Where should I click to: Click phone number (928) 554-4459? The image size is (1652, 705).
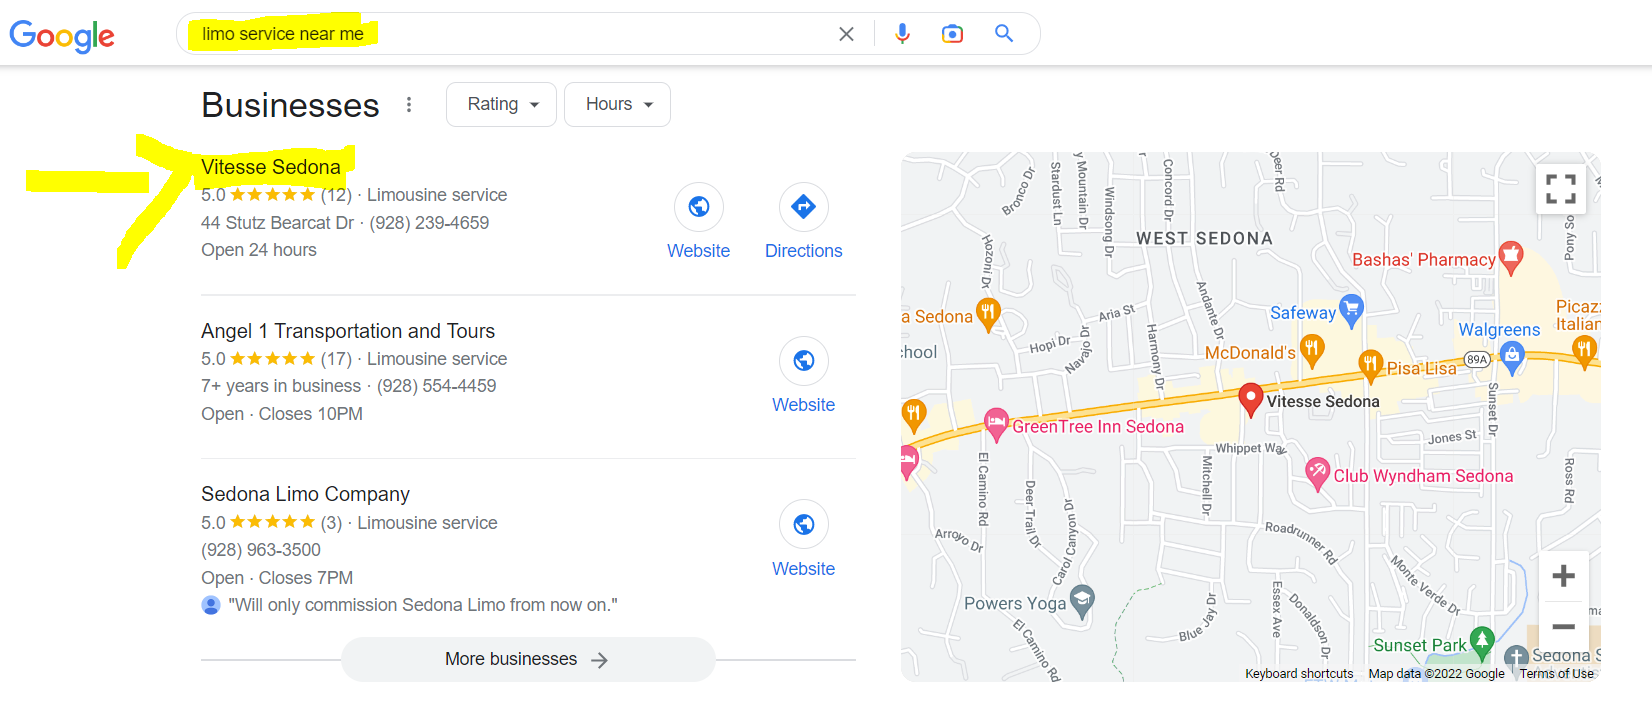click(x=437, y=386)
